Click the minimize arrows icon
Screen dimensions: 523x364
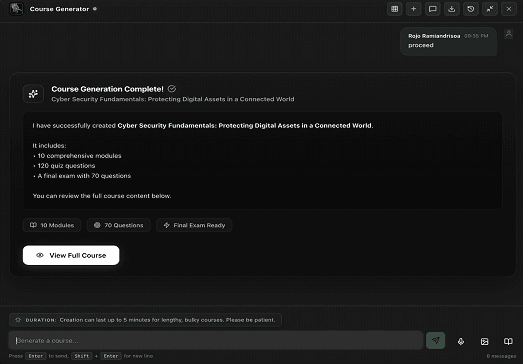490,9
